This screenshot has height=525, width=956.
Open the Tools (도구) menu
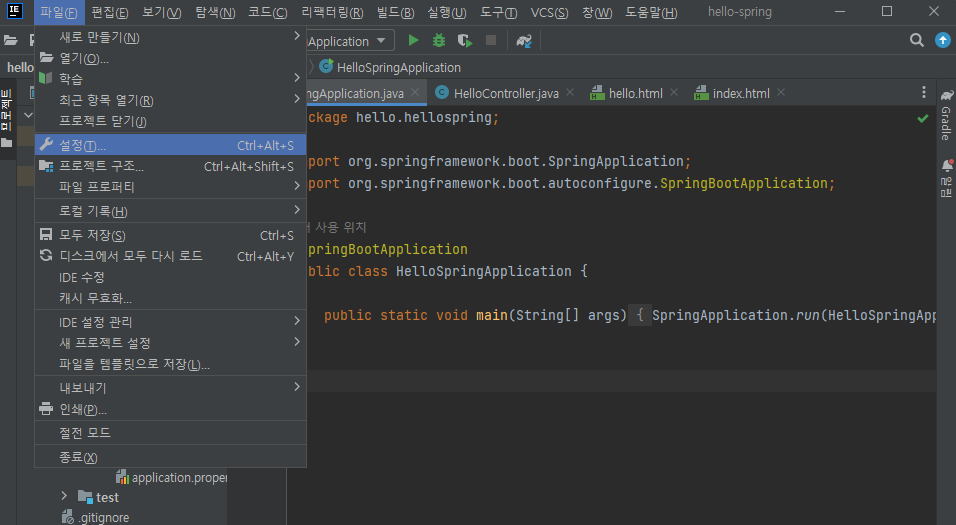coord(498,12)
